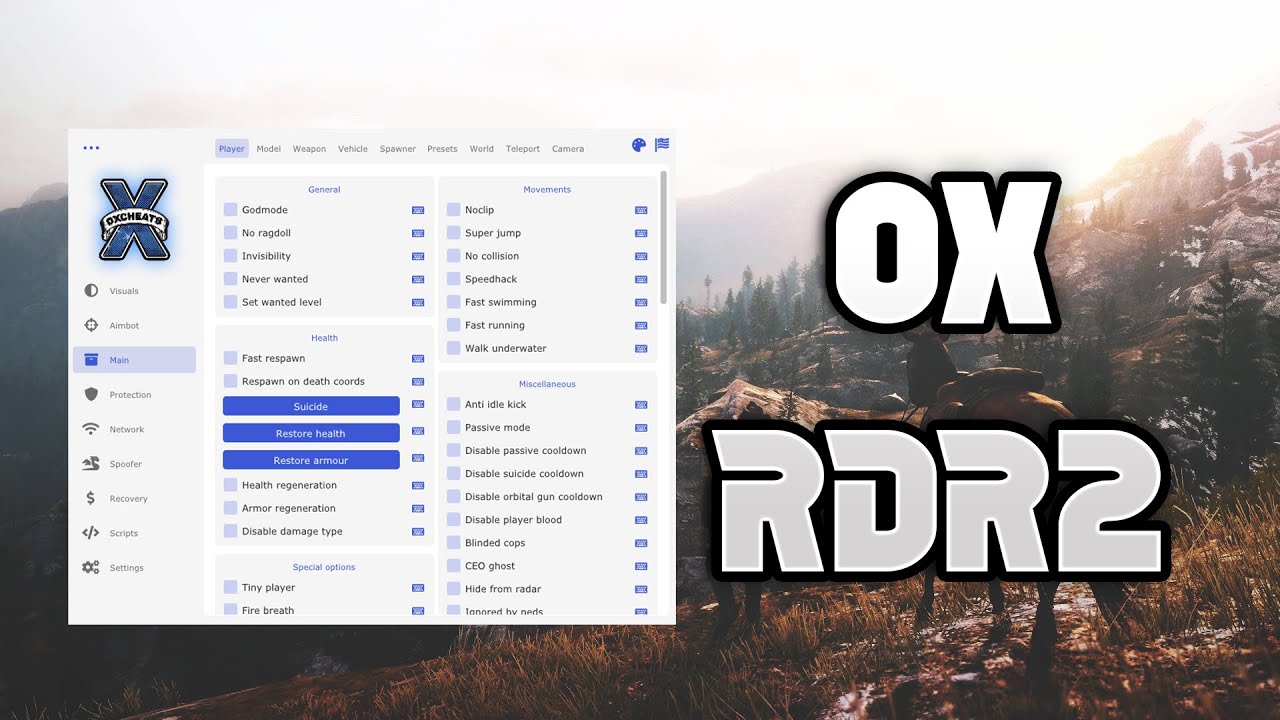The height and width of the screenshot is (720, 1280).
Task: Toggle Disable orbital gun cooldown checkbox
Action: tap(453, 497)
